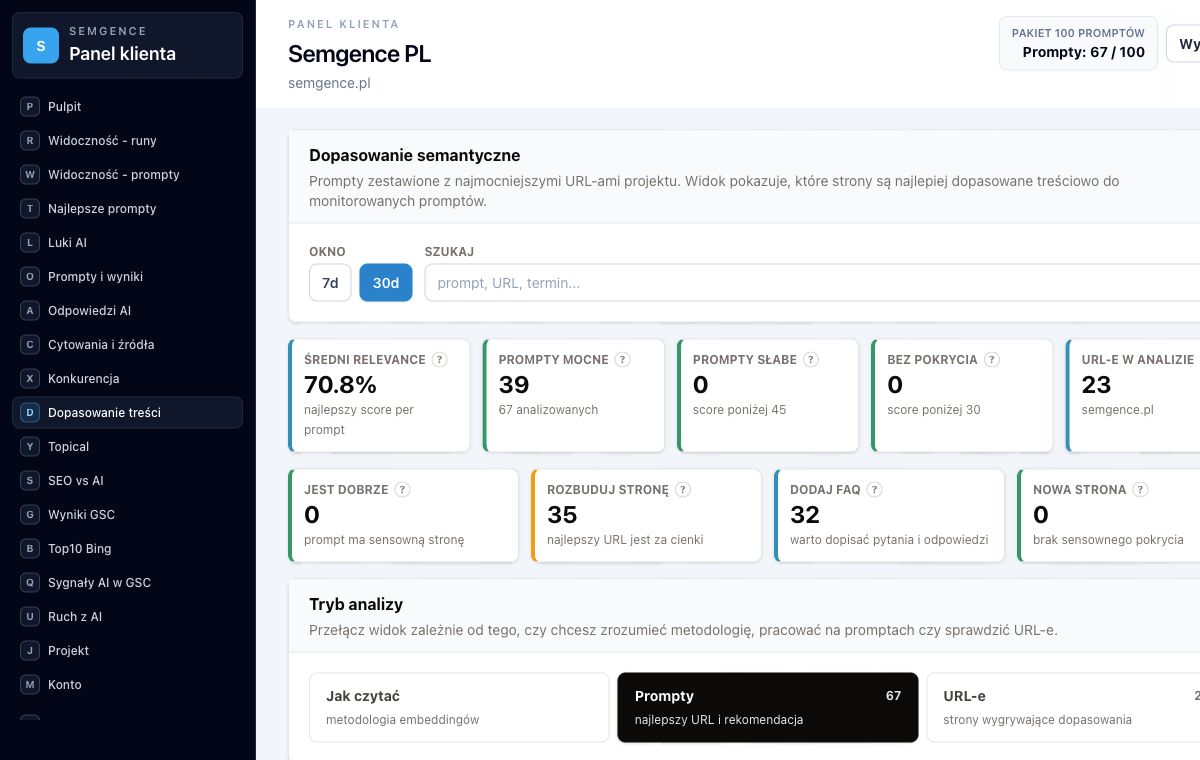Go to Widoczność - runy page
Viewport: 1200px width, 760px height.
tap(127, 140)
